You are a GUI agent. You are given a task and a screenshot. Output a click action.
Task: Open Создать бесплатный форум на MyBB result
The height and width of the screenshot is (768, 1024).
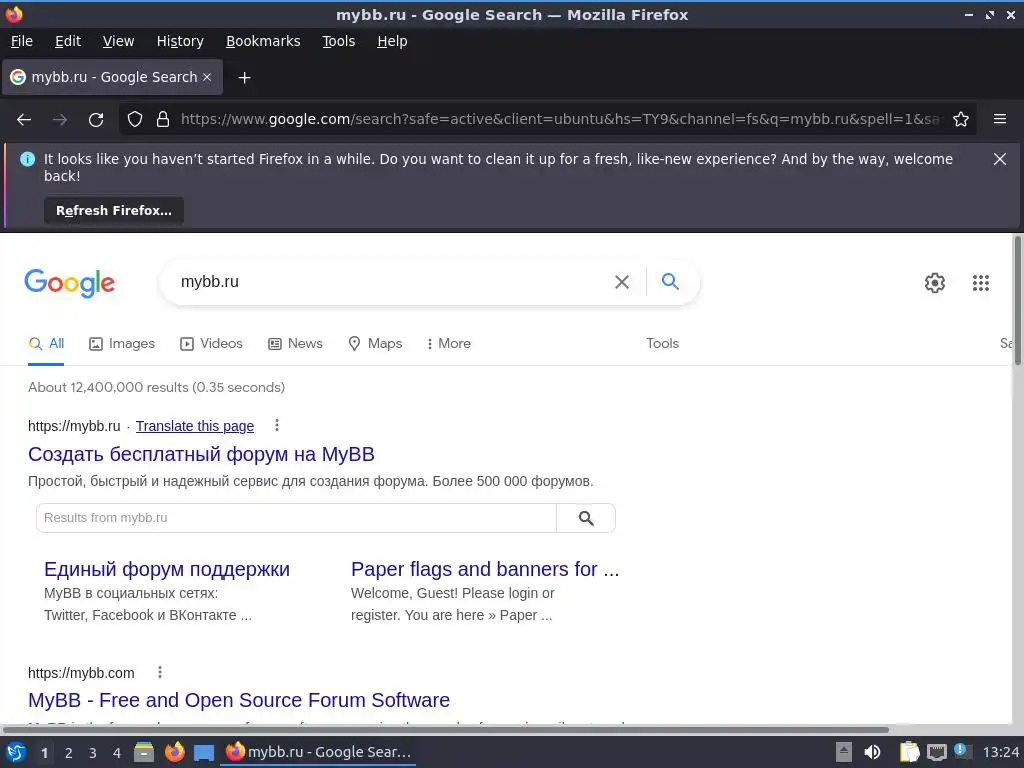pos(201,455)
